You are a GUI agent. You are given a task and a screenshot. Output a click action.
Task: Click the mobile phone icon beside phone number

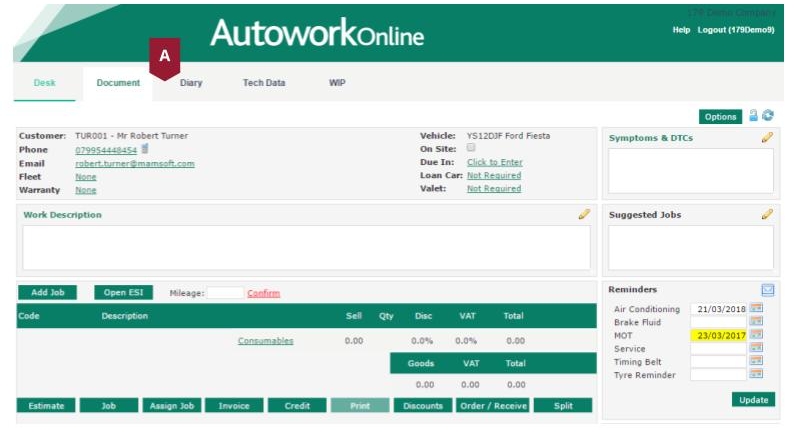[144, 150]
